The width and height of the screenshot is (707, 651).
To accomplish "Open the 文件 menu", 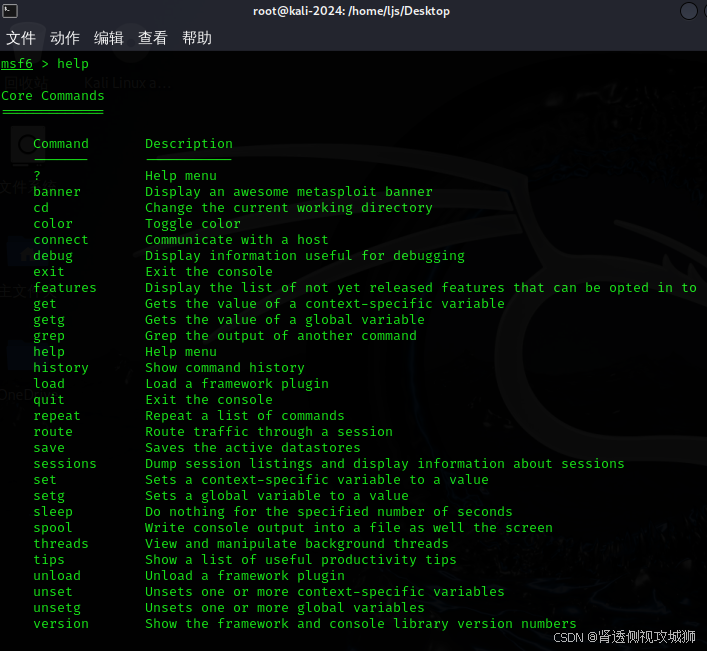I will [x=21, y=38].
